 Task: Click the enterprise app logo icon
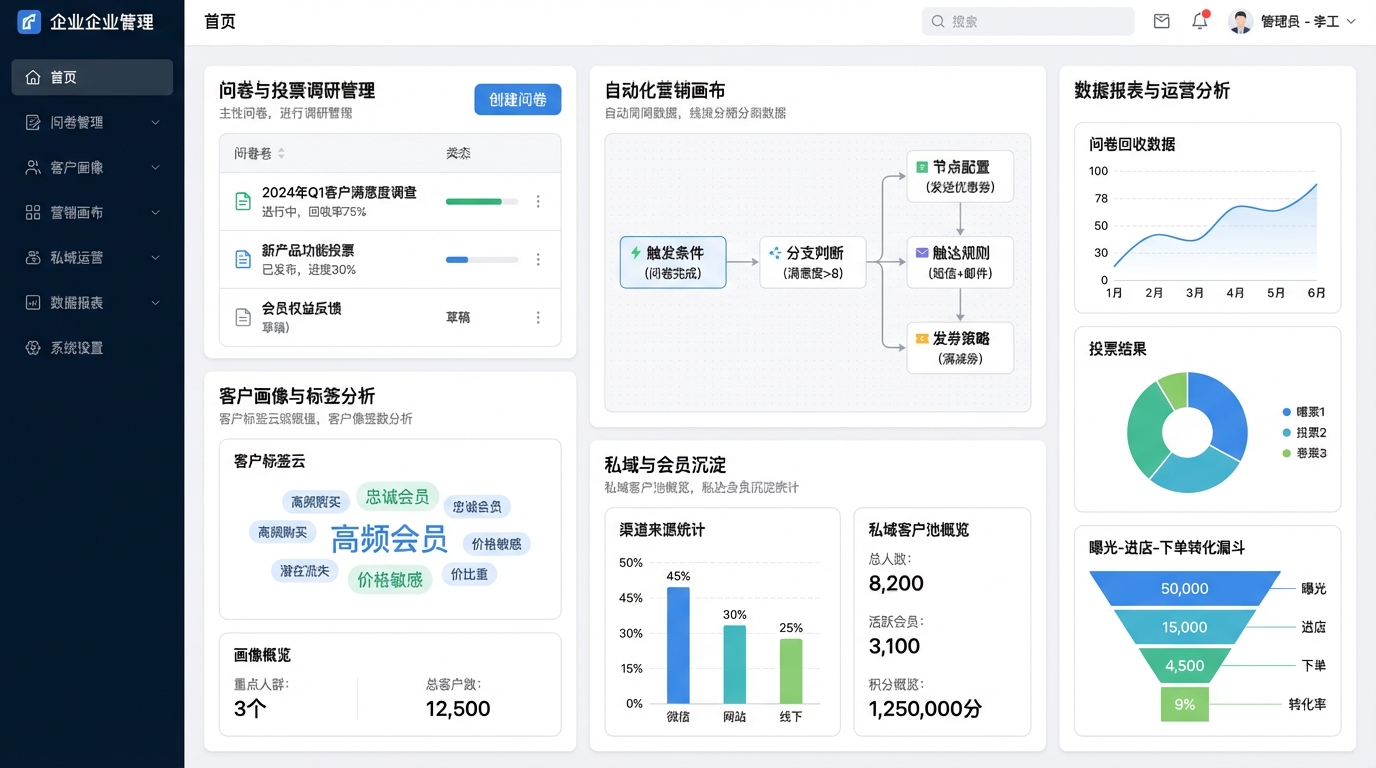pos(29,22)
